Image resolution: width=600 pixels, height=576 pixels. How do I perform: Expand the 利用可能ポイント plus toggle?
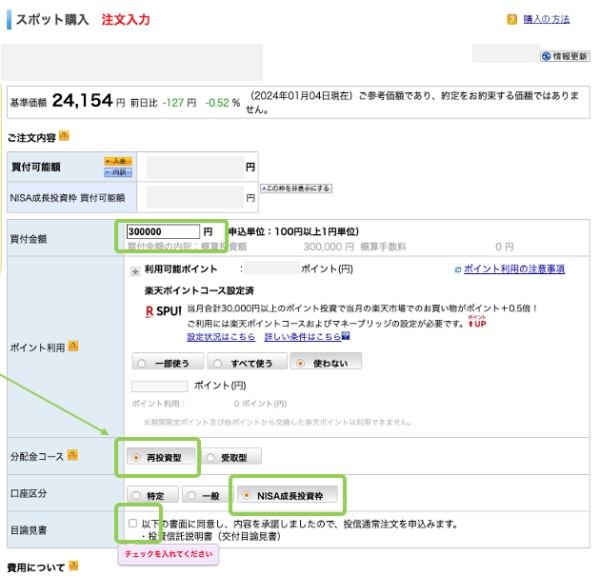tap(135, 269)
